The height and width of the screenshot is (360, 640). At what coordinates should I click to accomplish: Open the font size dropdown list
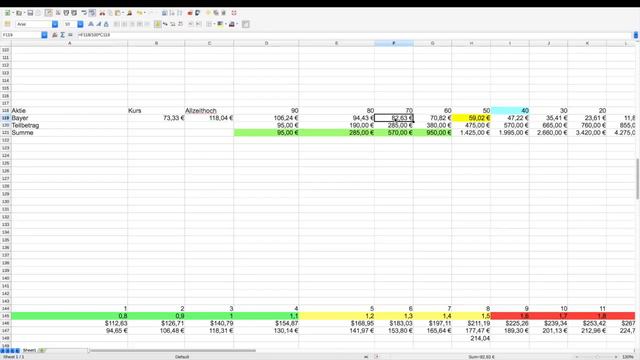point(80,24)
